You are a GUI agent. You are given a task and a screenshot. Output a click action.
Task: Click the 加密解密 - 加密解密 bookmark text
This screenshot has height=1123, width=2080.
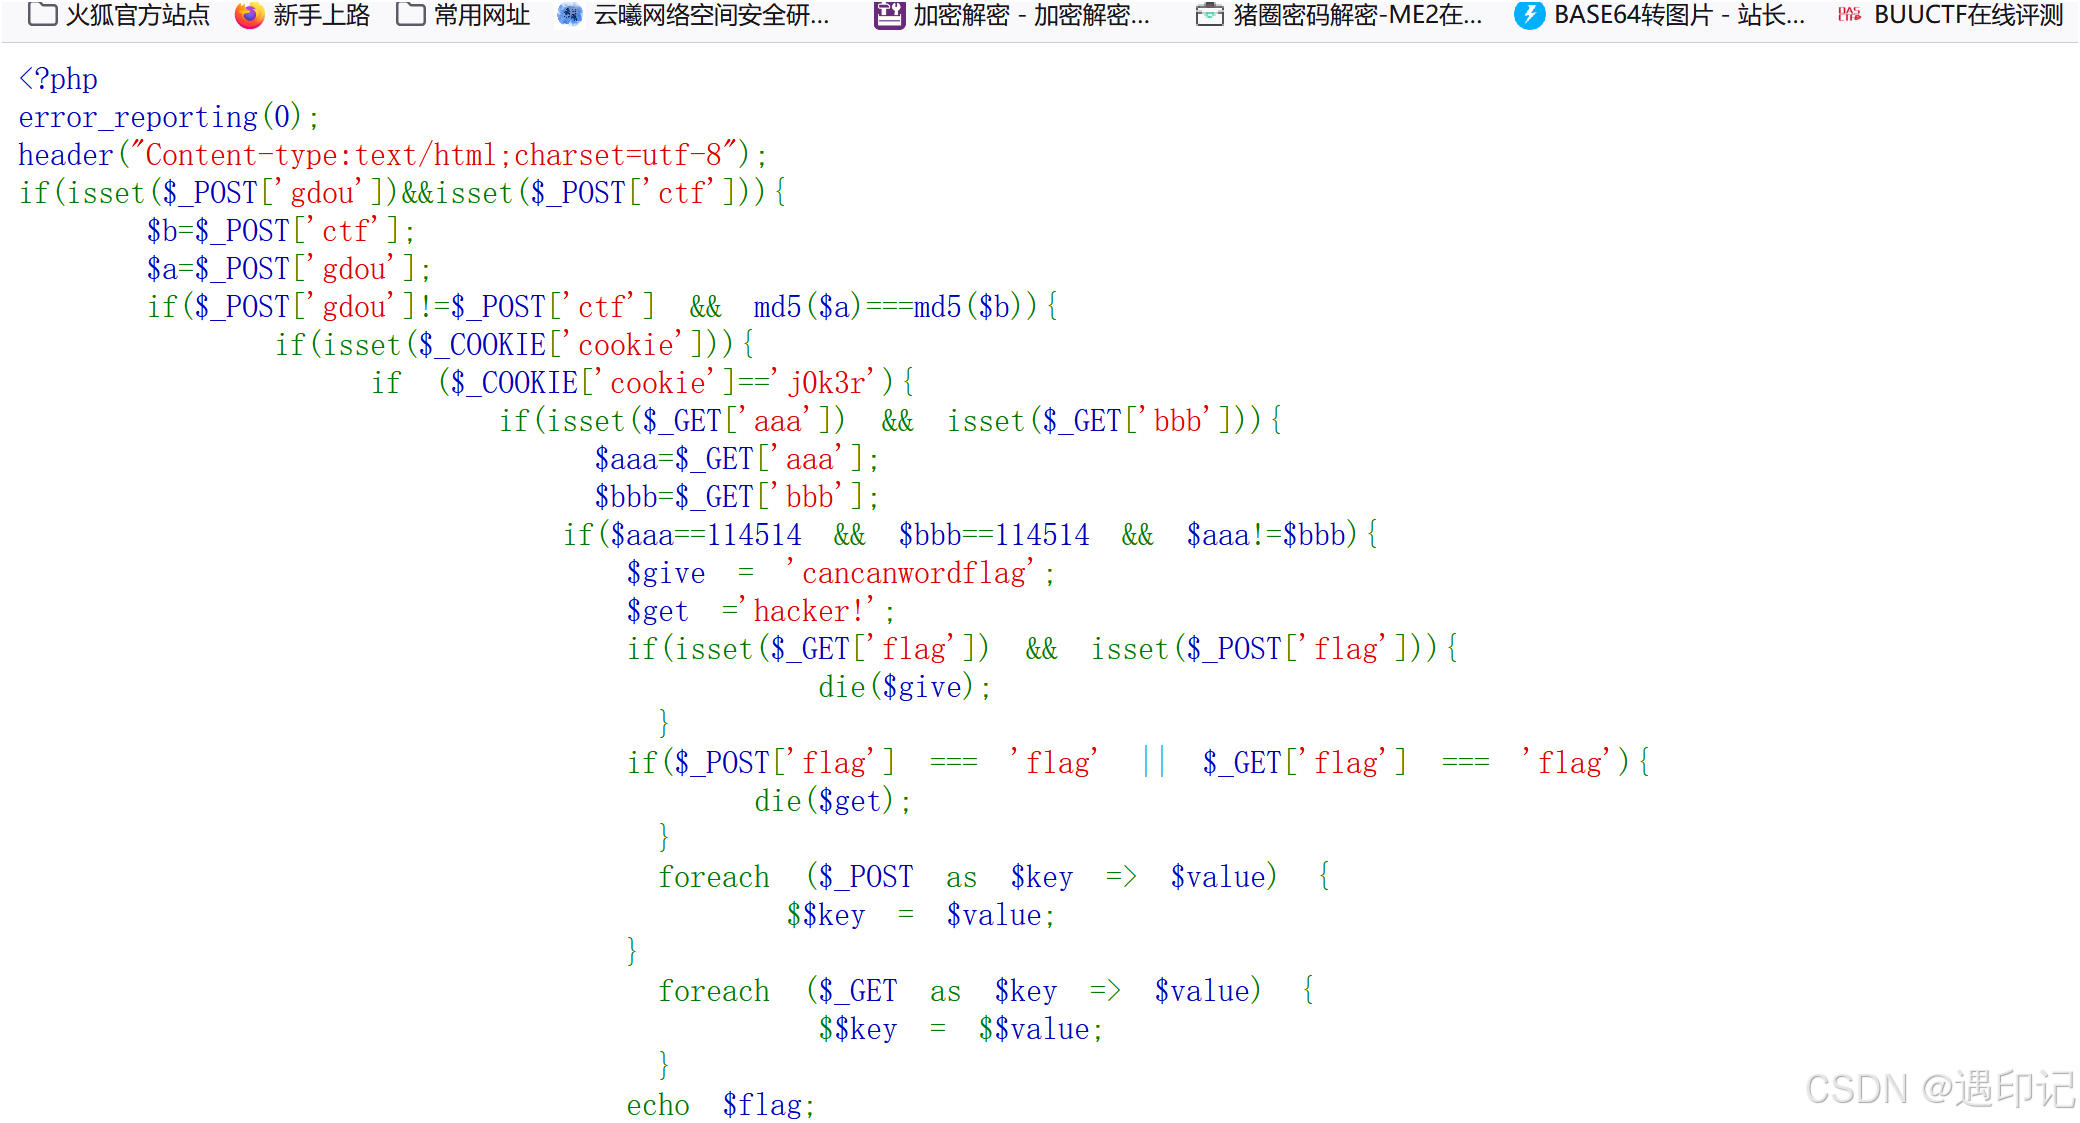pos(1031,14)
